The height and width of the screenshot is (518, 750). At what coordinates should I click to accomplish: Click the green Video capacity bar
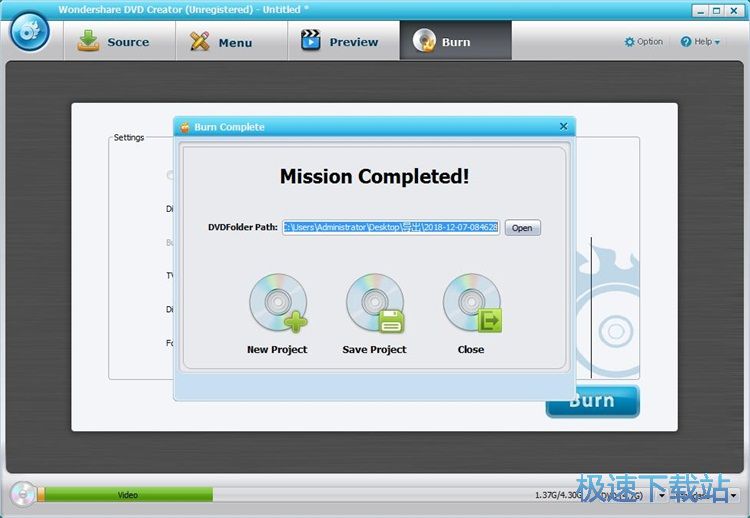point(128,495)
